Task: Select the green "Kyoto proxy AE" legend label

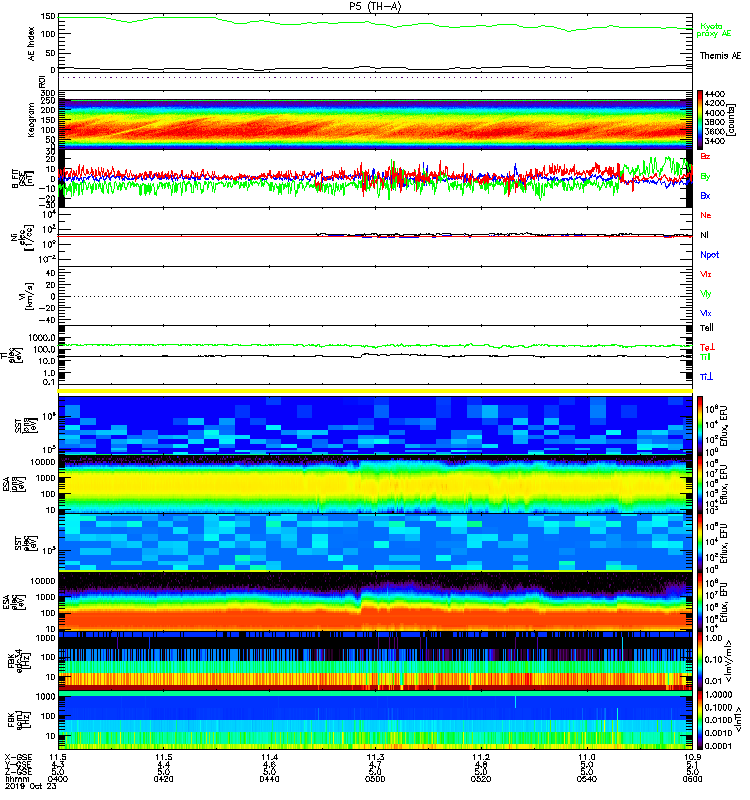Action: (714, 30)
